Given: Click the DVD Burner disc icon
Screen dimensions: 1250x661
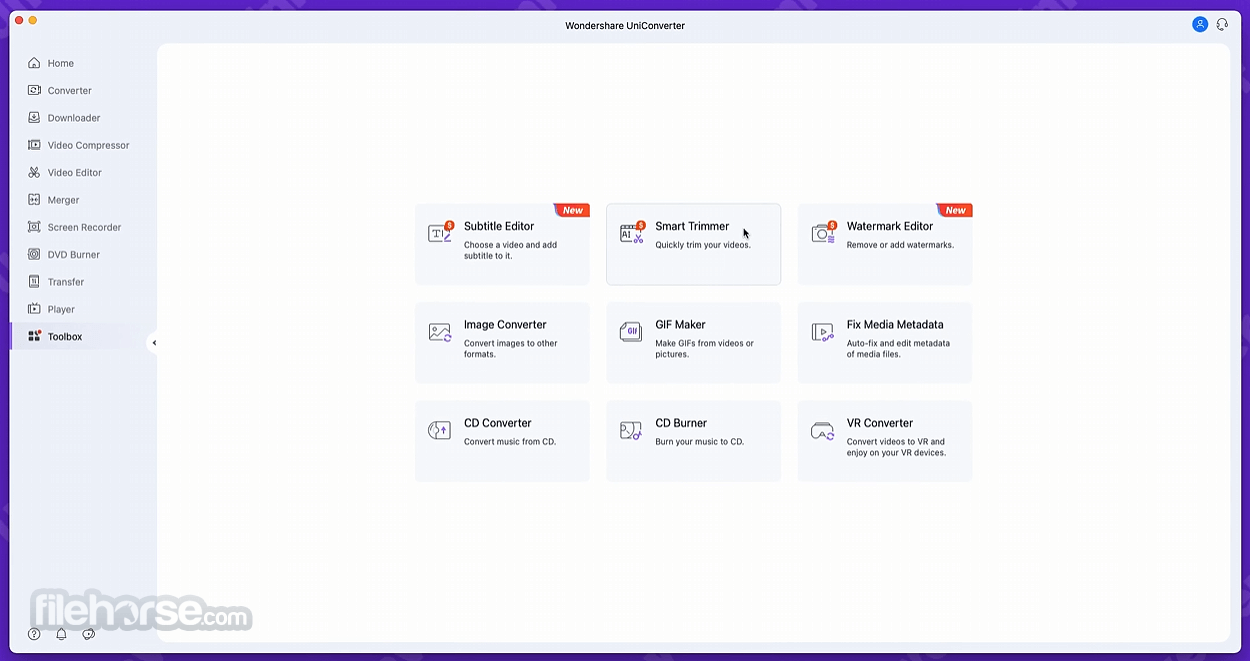Looking at the screenshot, I should [34, 254].
